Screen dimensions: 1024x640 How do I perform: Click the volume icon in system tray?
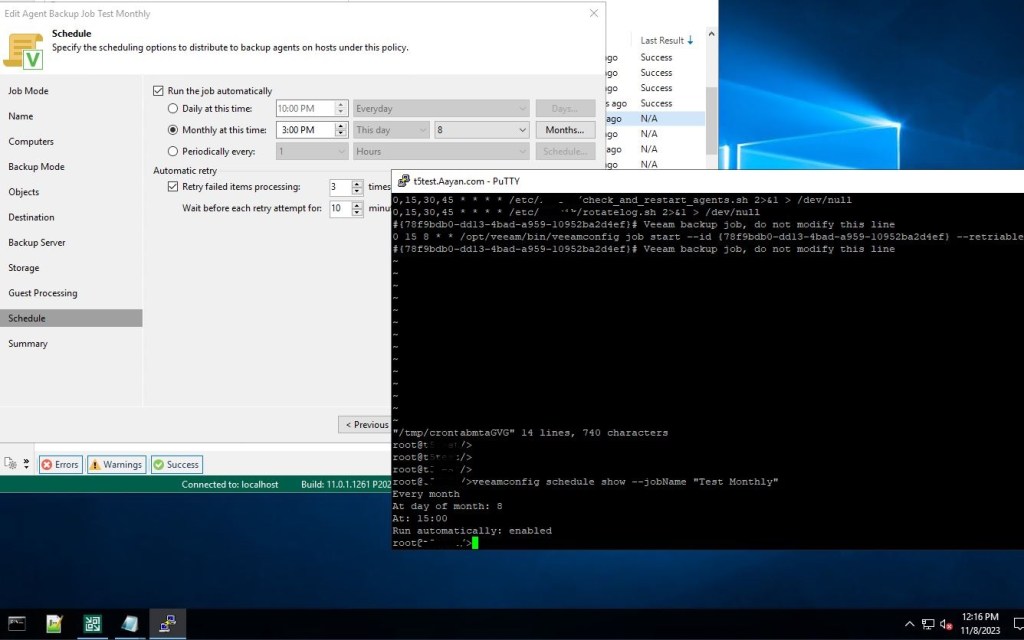945,624
